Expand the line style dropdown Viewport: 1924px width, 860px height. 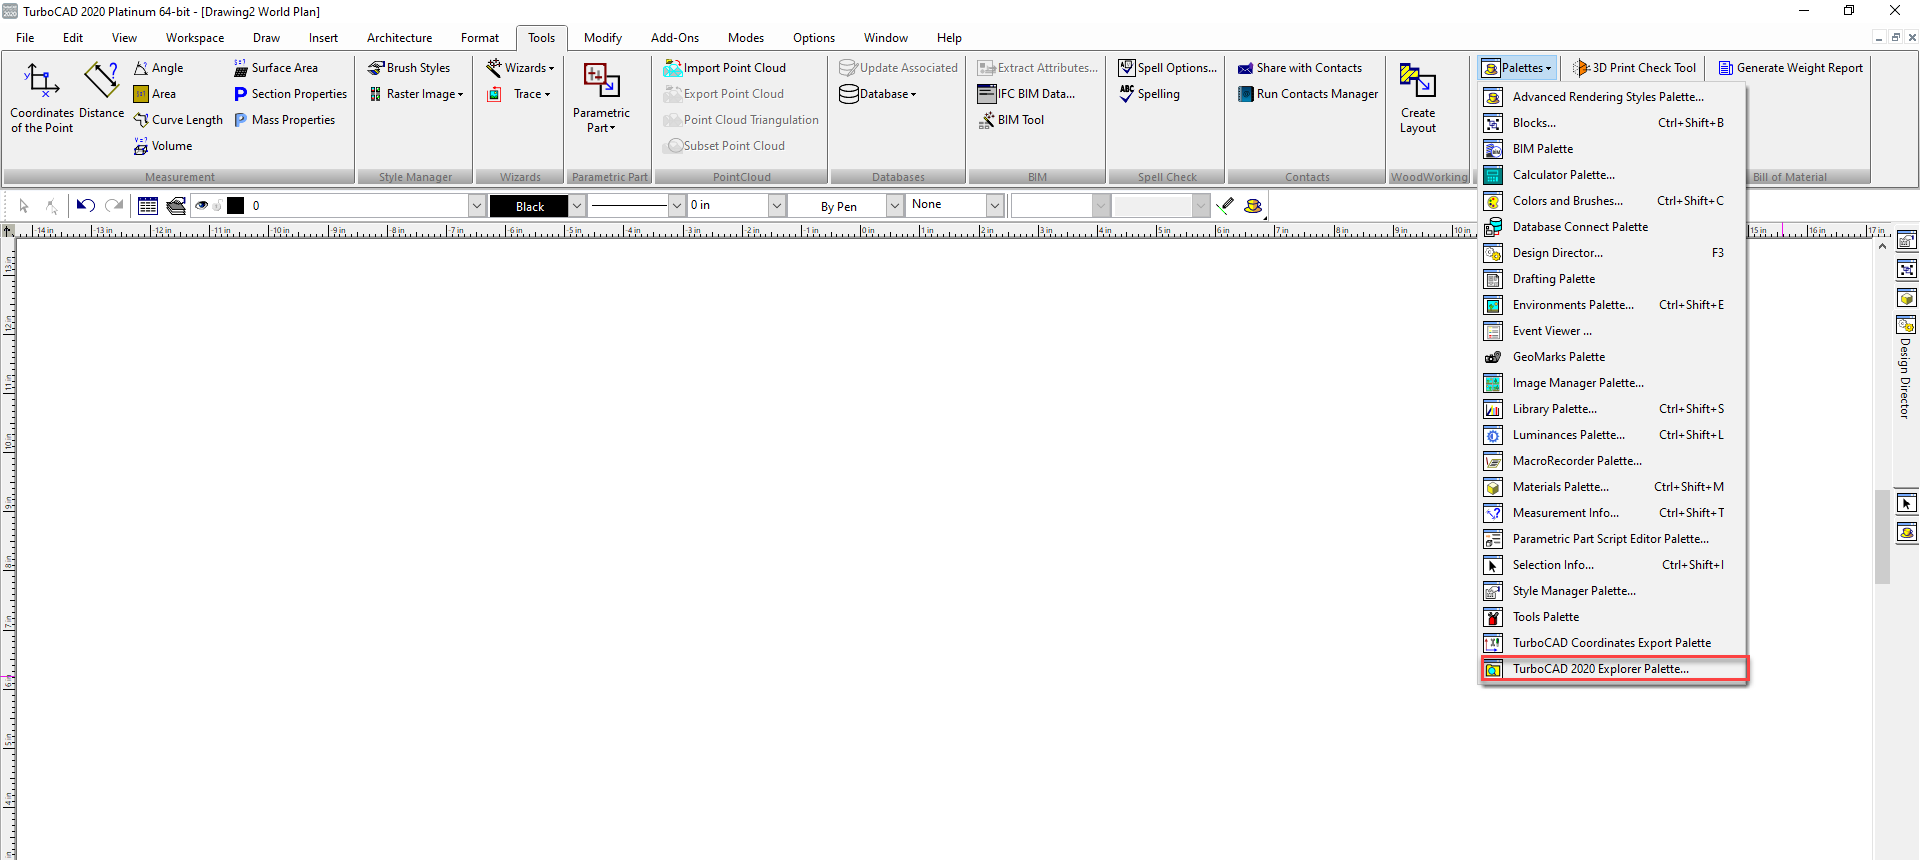tap(676, 206)
